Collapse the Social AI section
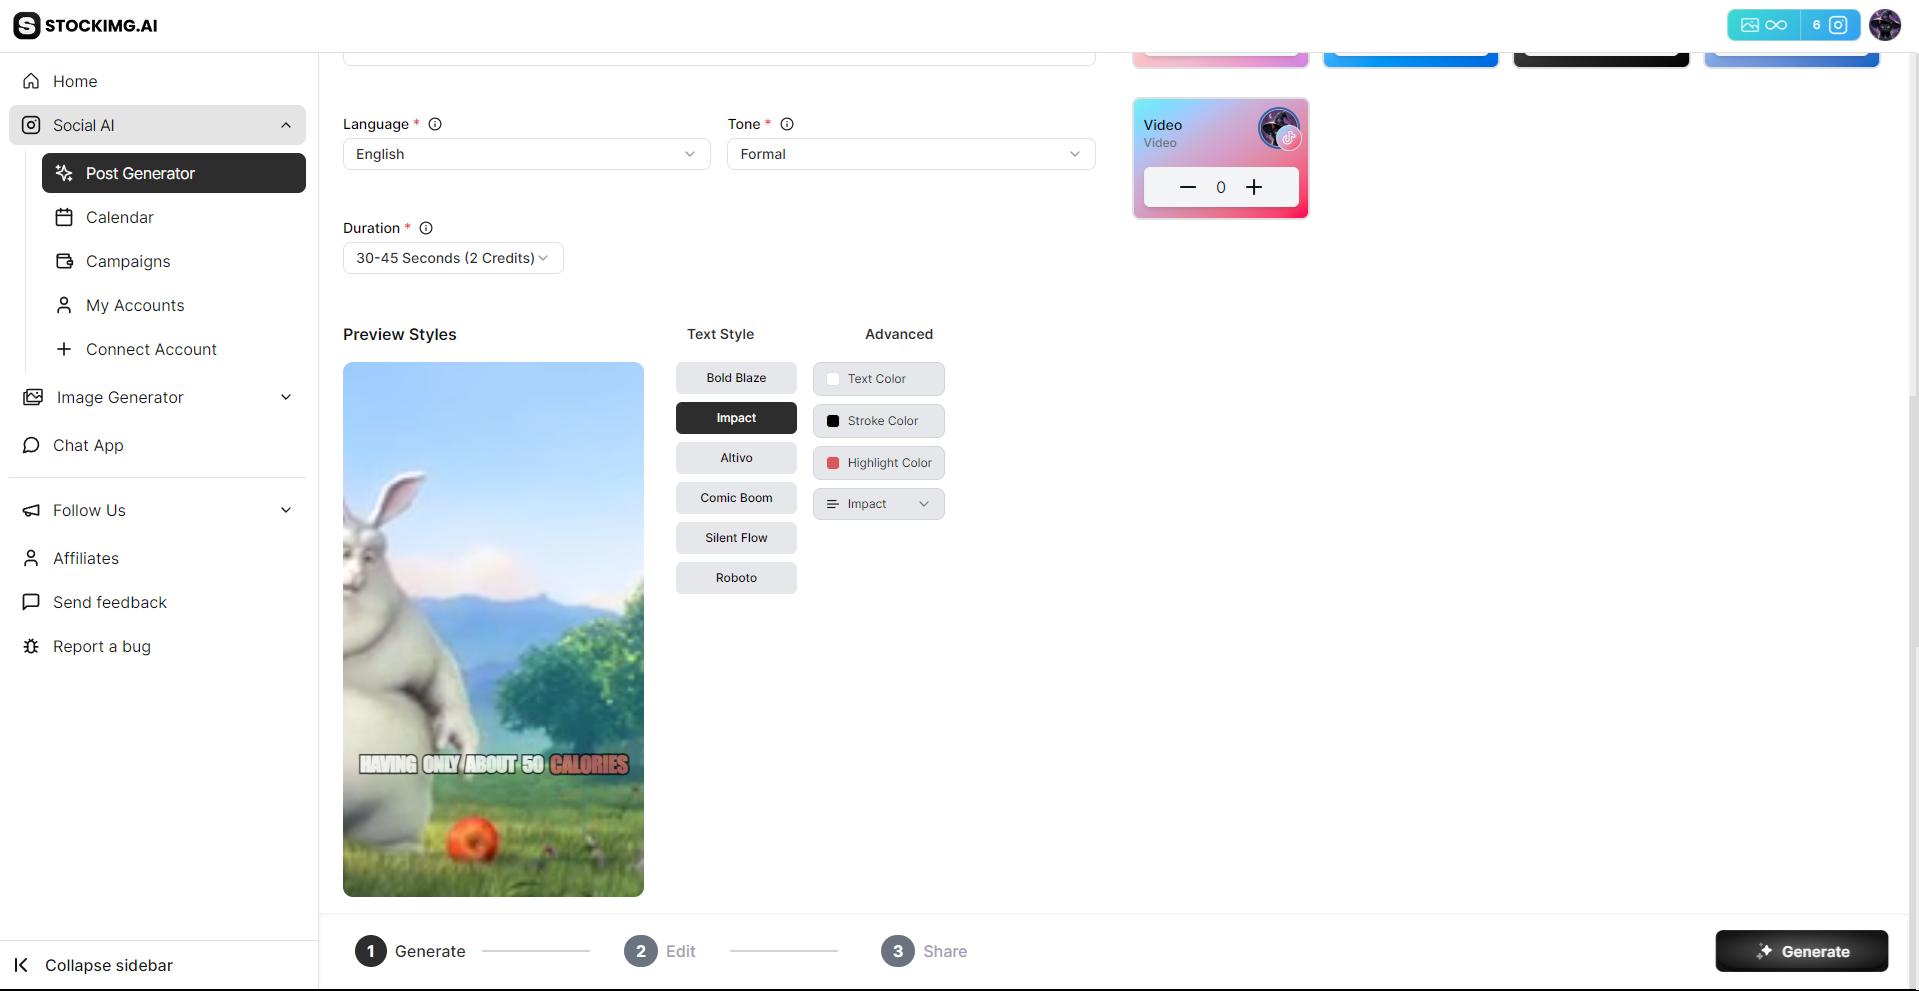 286,125
